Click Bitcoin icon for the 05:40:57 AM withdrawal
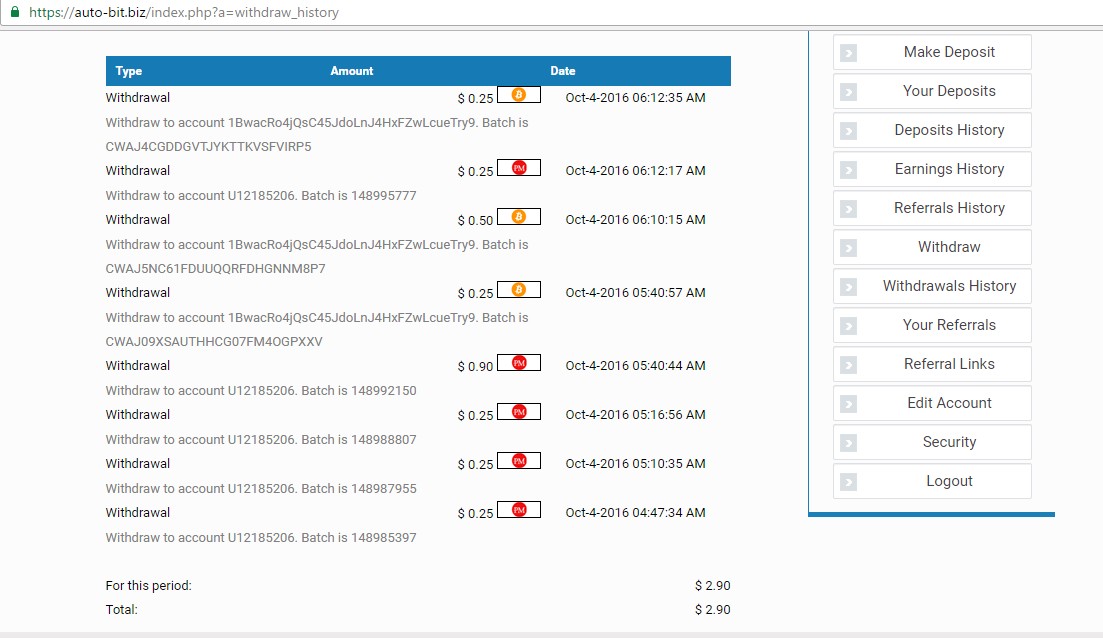The height and width of the screenshot is (638, 1103). click(x=519, y=290)
